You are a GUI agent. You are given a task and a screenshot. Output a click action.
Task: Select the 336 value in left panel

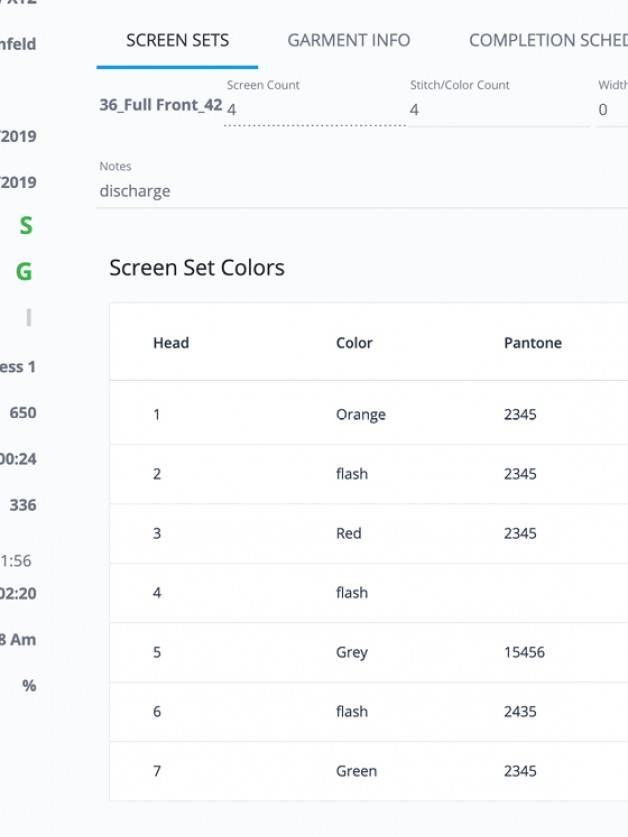click(23, 505)
